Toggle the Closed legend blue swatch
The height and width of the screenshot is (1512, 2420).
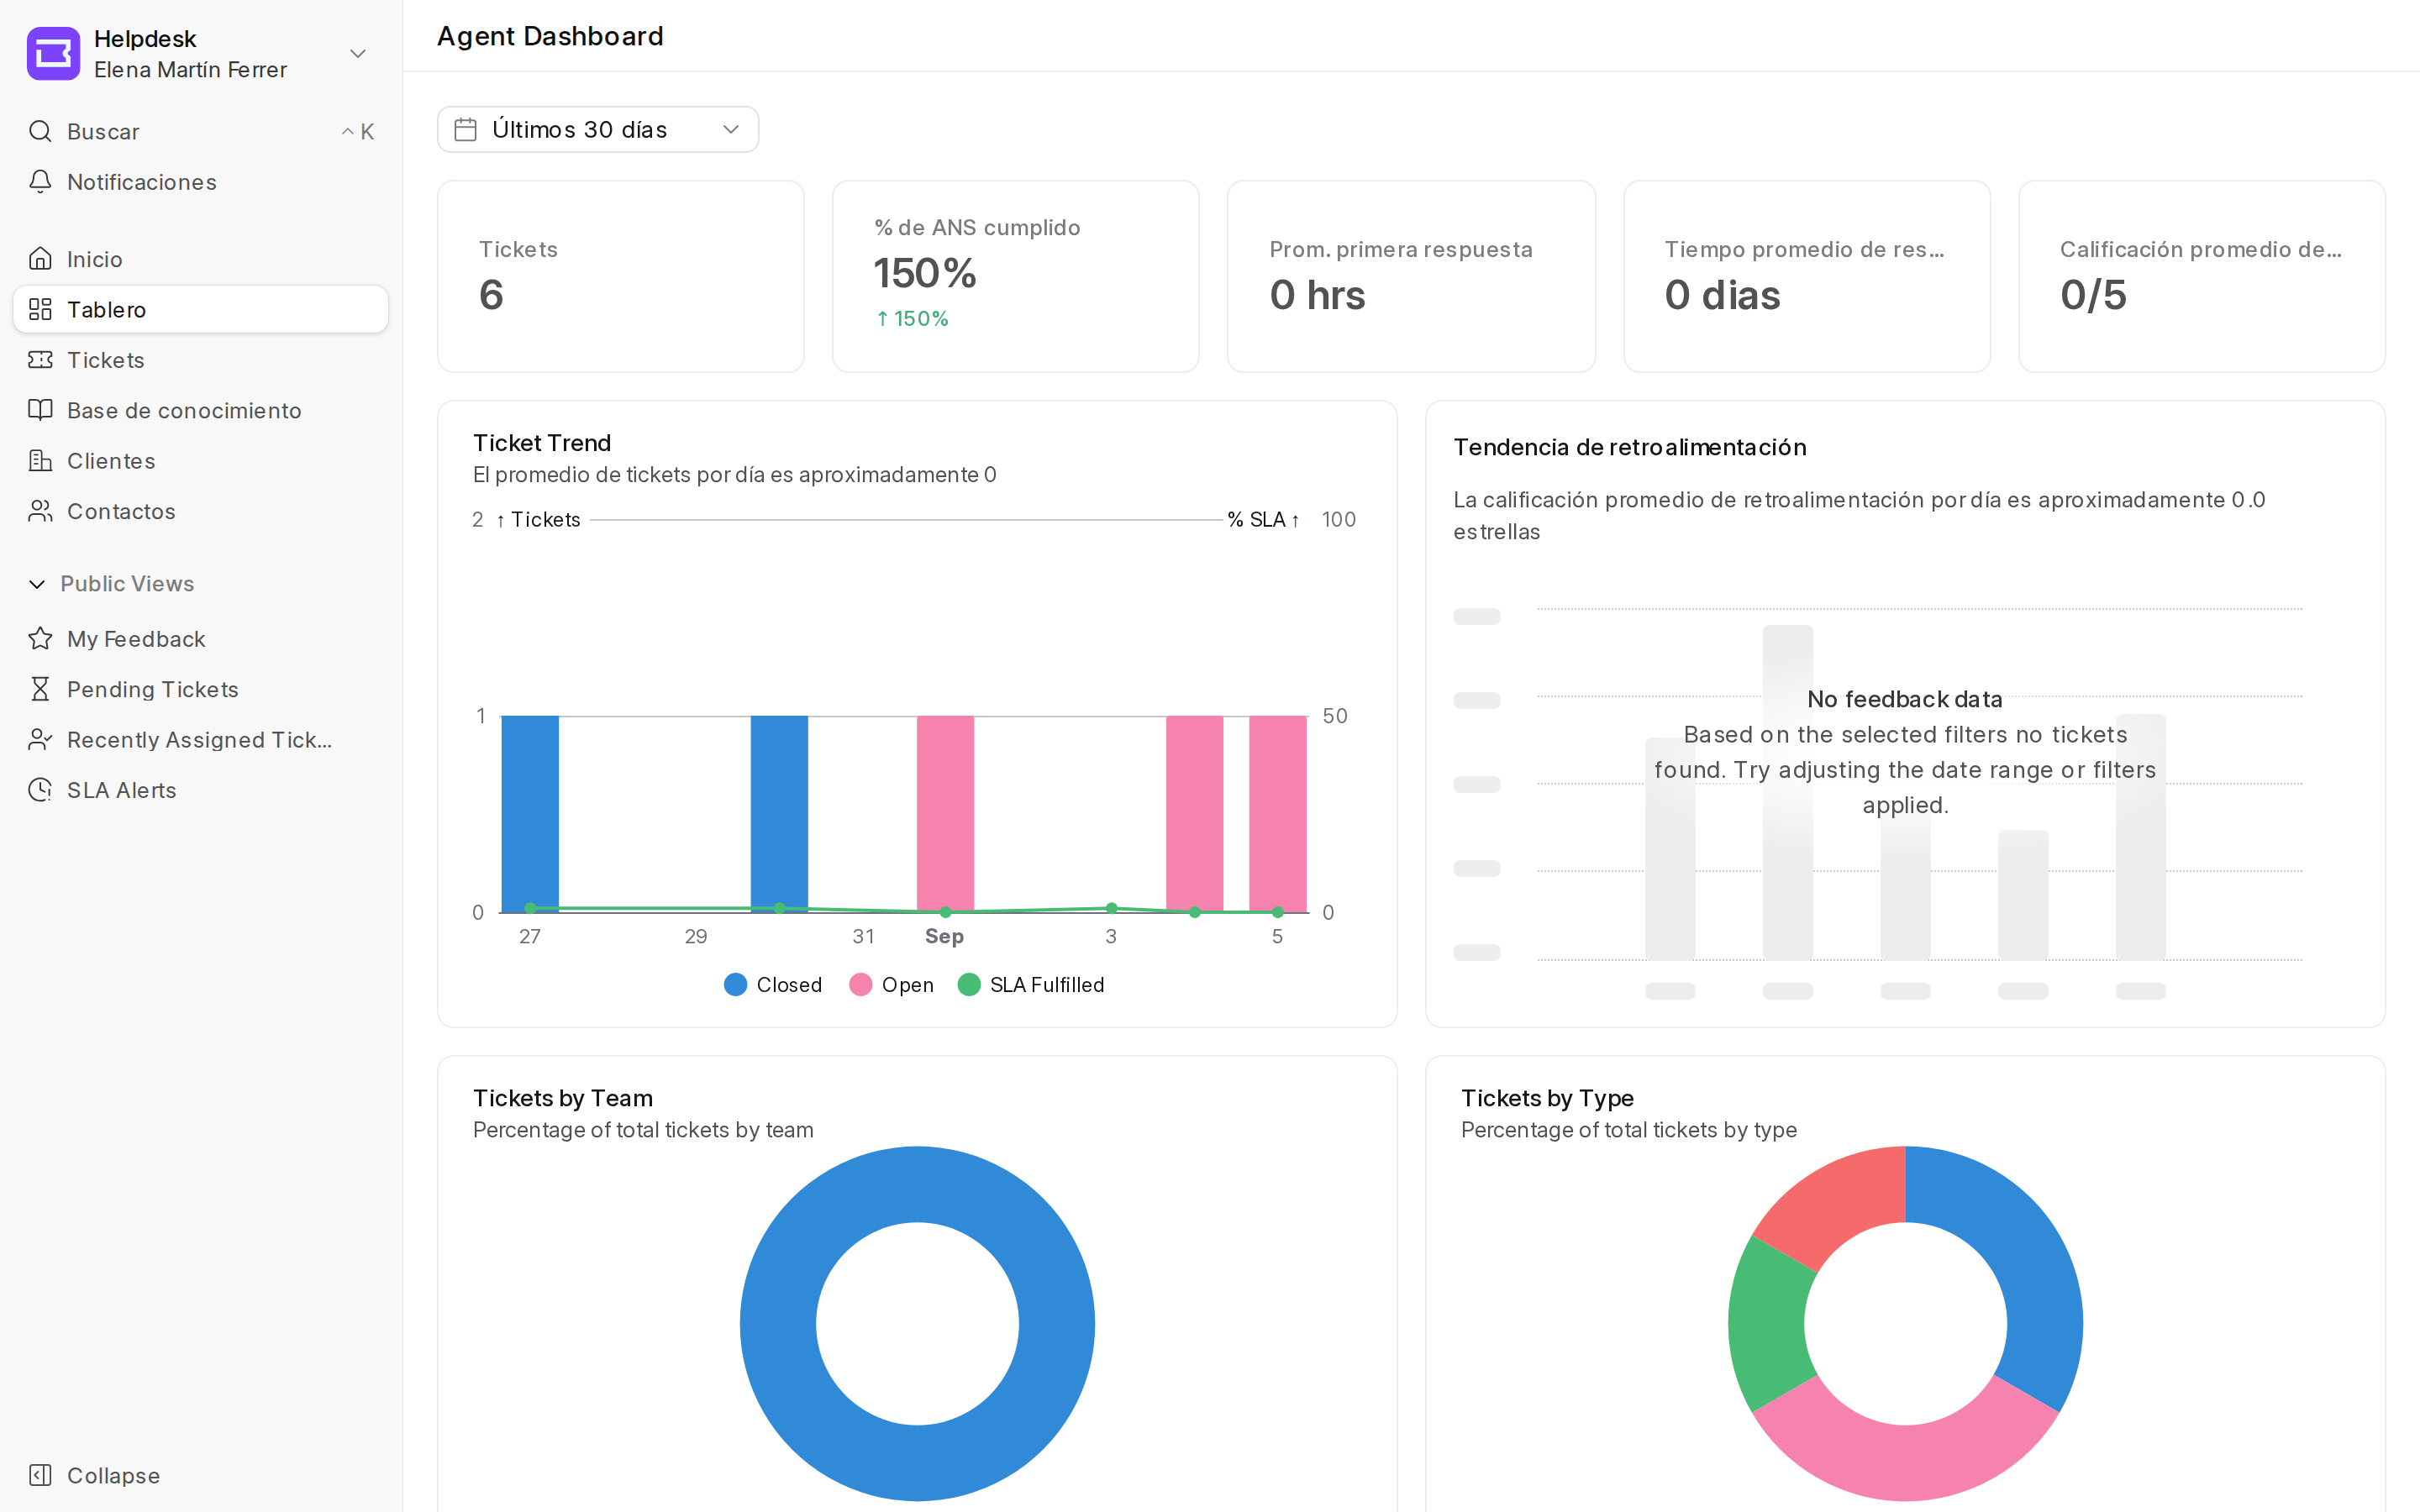coord(735,985)
